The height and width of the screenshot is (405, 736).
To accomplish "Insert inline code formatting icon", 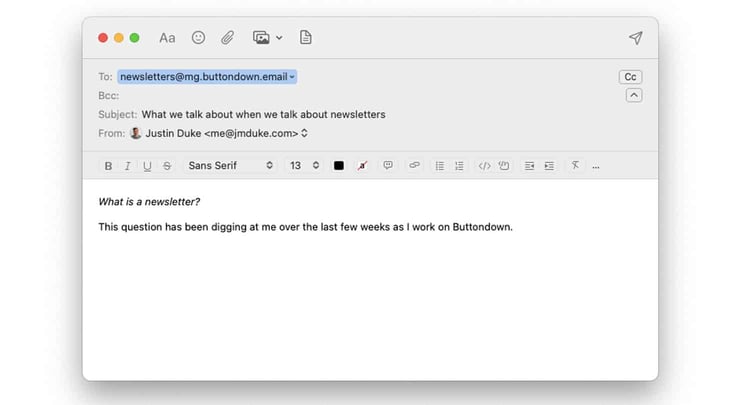I will coord(484,166).
